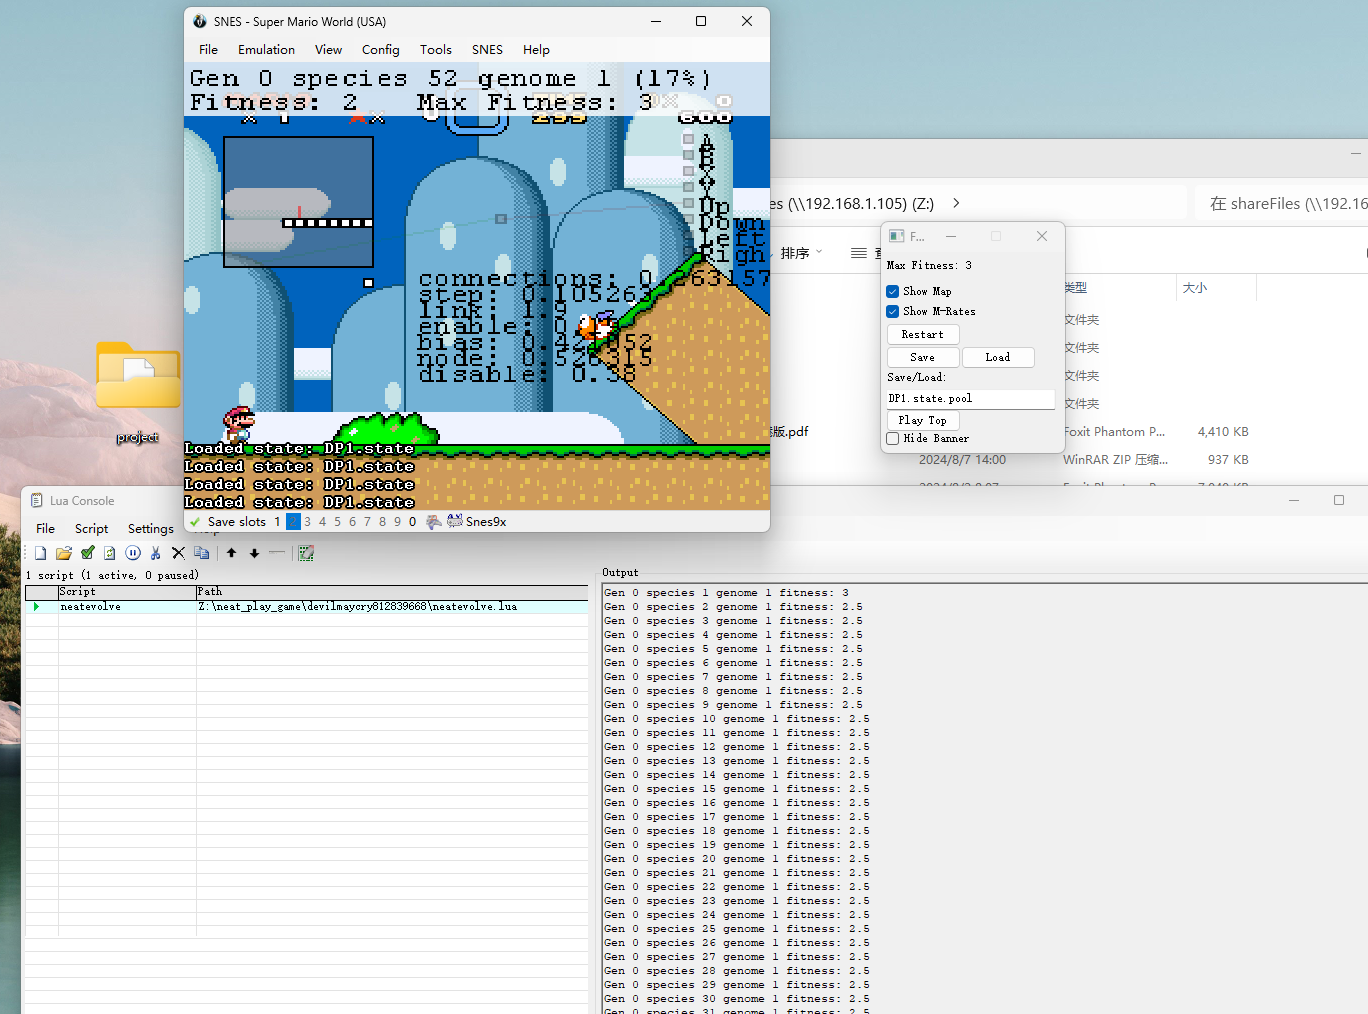
Task: Pause script via the blue pause icon
Action: (x=133, y=553)
